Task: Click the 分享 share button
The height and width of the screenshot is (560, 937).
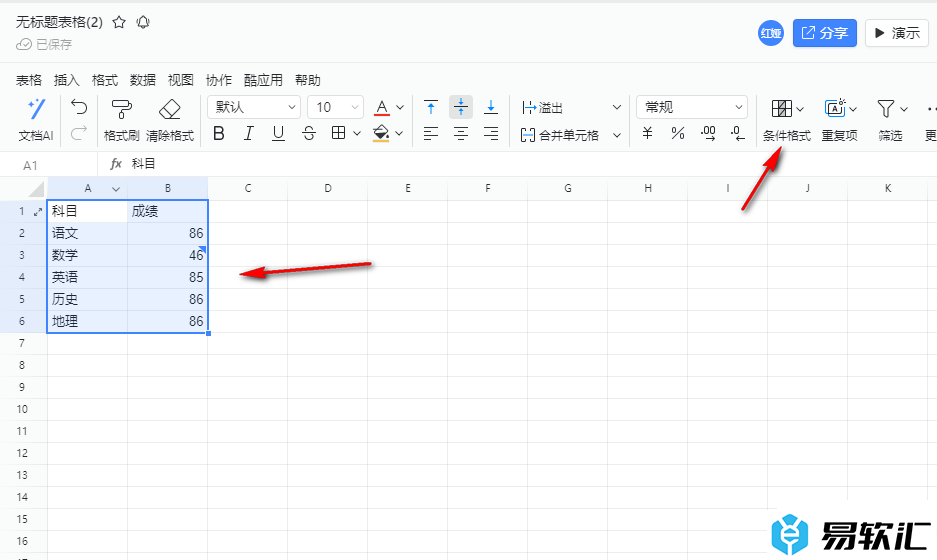Action: point(825,33)
